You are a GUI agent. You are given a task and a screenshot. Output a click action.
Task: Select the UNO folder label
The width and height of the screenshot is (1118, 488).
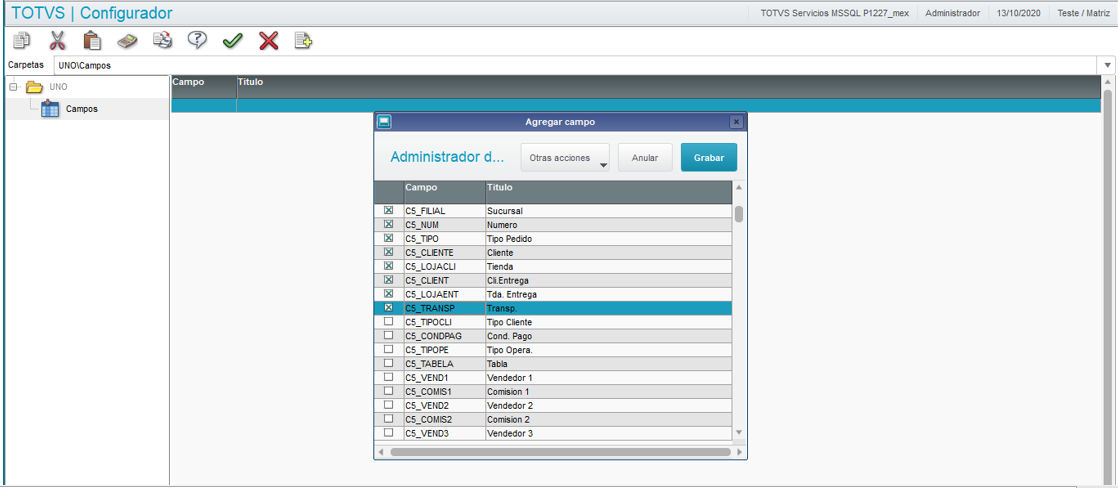(58, 87)
